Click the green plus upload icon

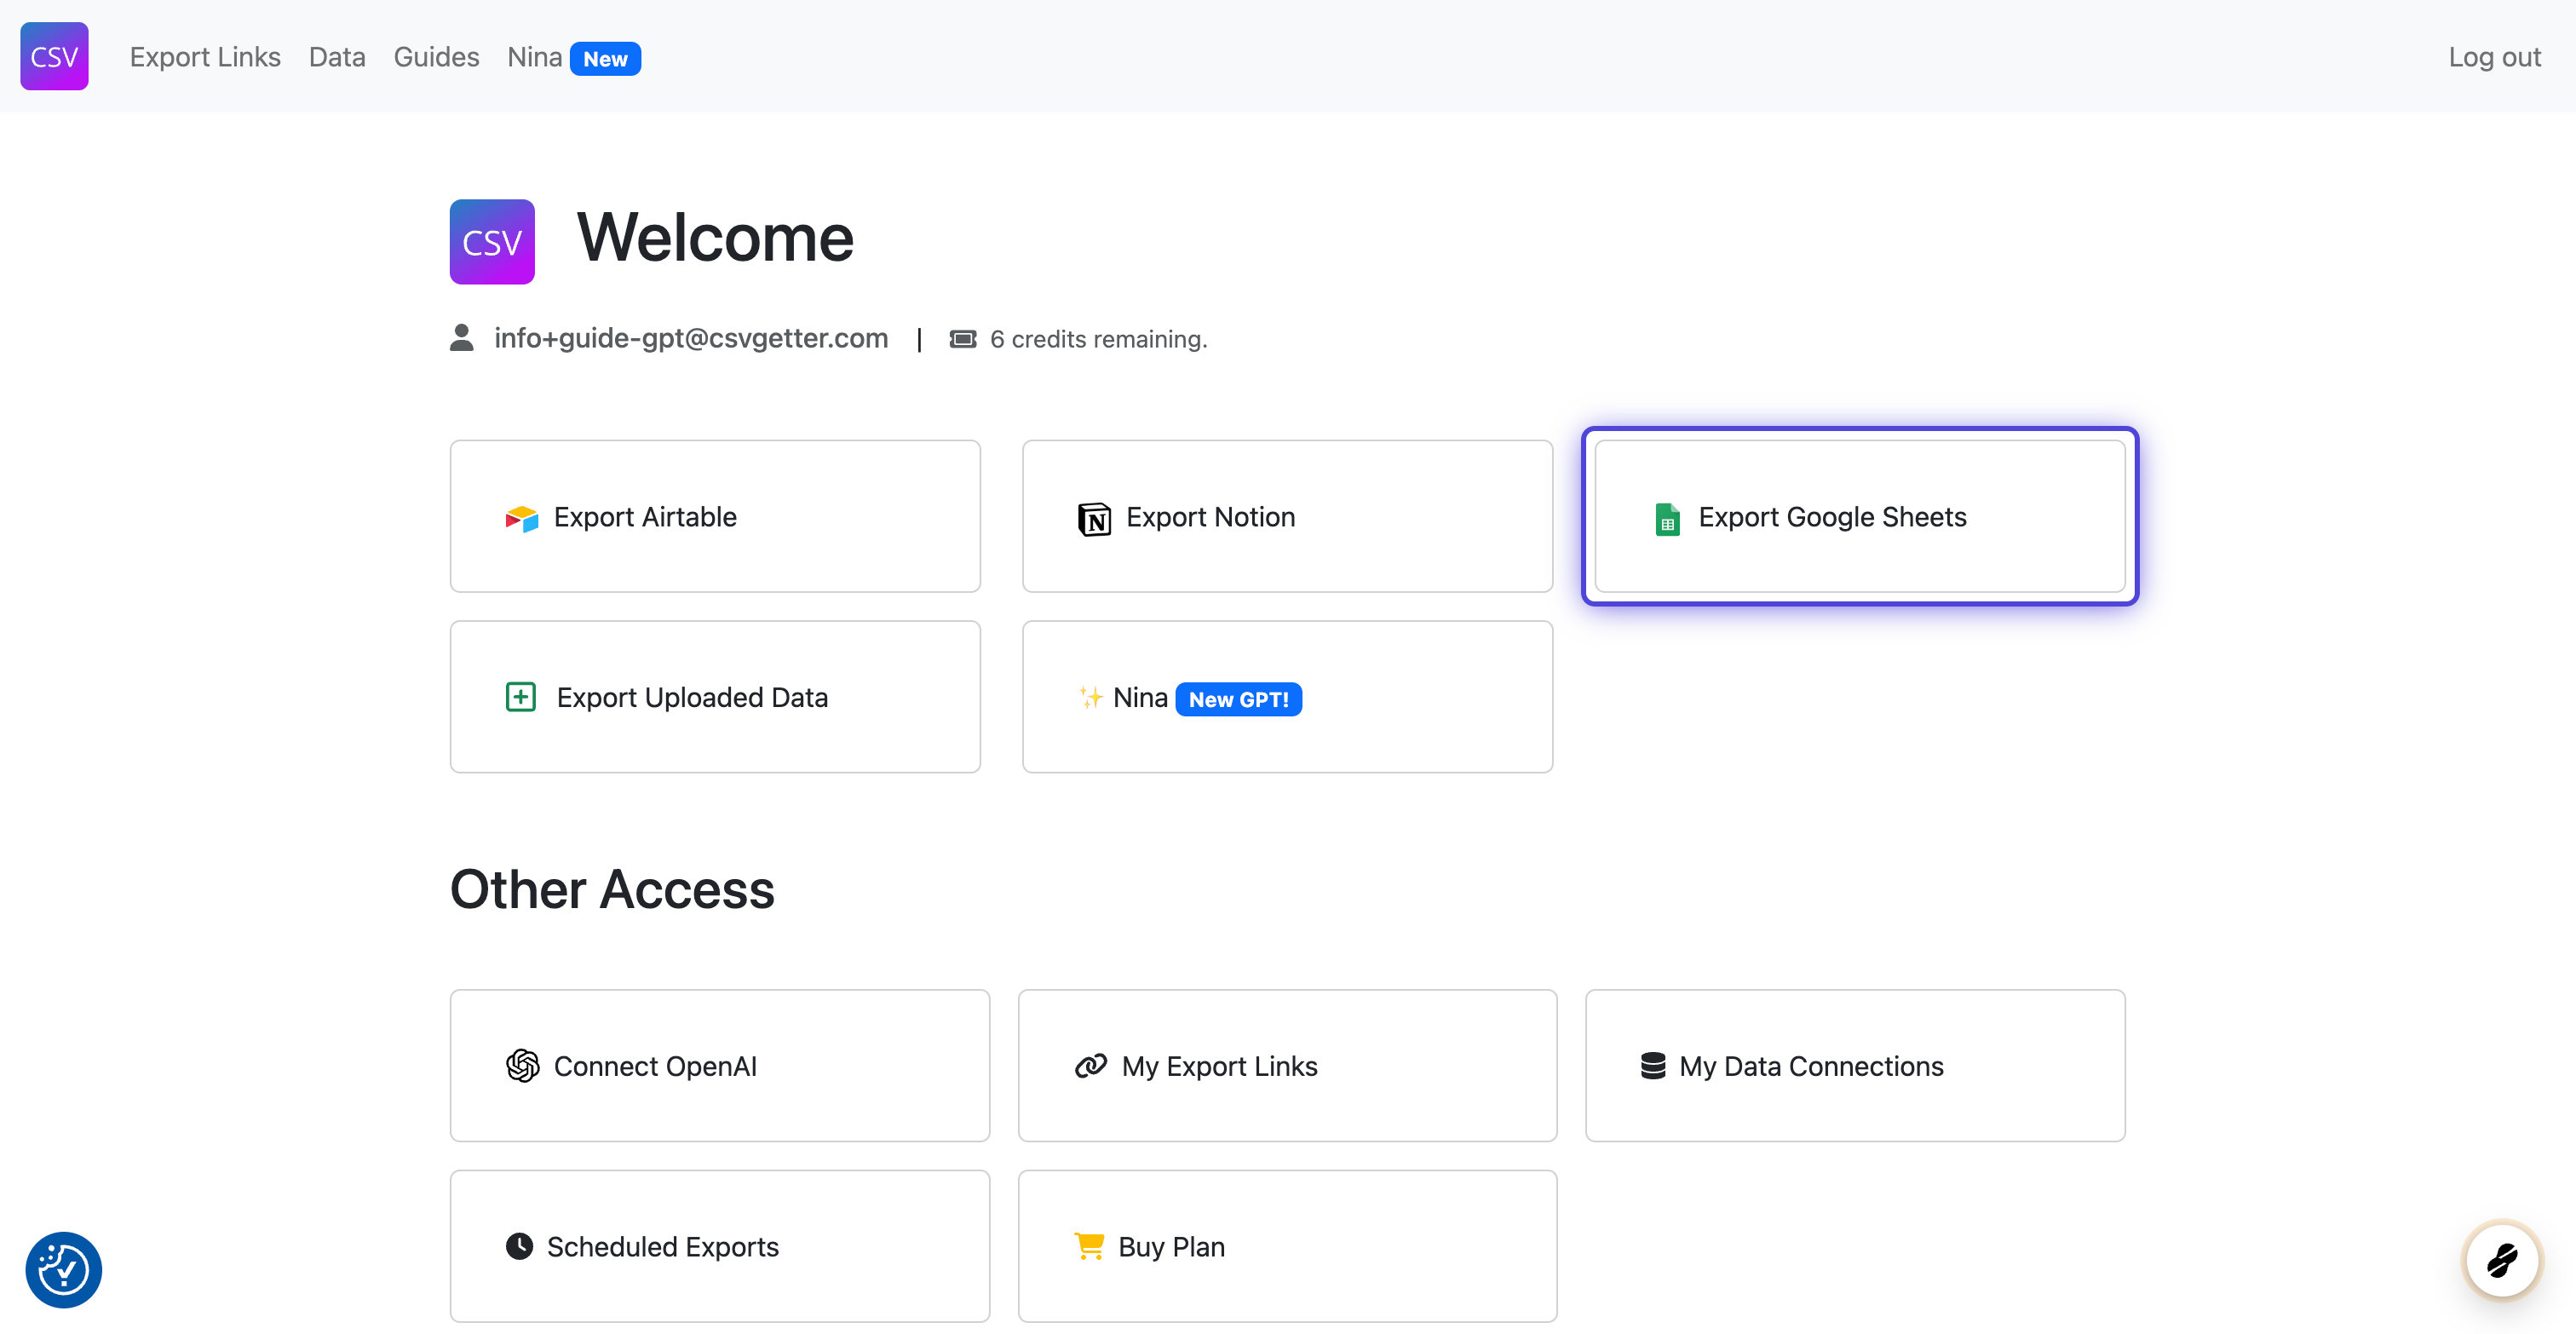(521, 697)
